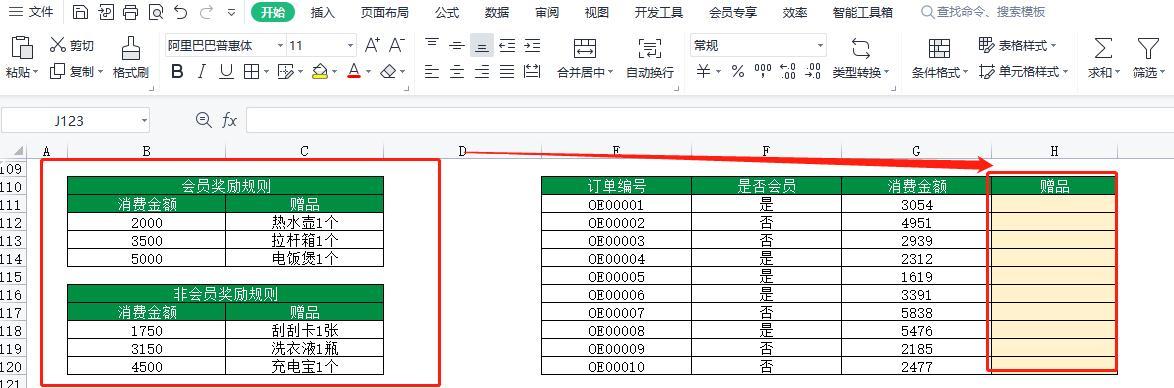Open the font size dropdown
Viewport: 1174px width, 388px height.
[350, 46]
